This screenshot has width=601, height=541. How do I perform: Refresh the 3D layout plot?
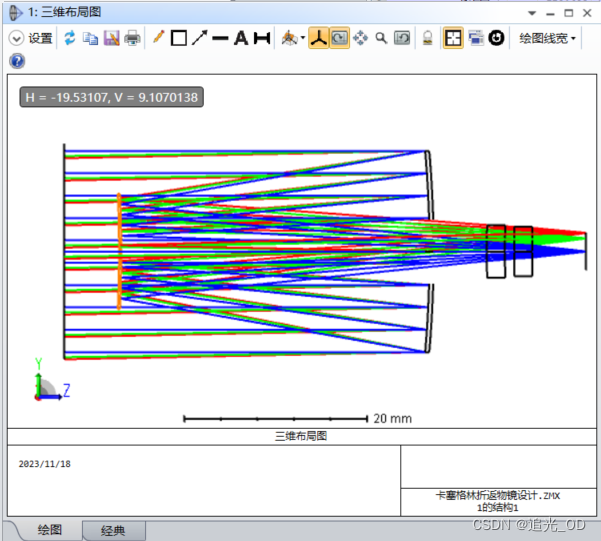coord(69,38)
